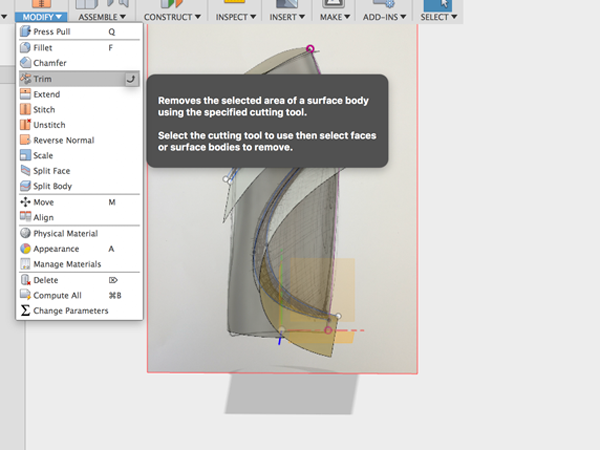
Task: Click the magenta point at blade top
Action: pos(310,49)
